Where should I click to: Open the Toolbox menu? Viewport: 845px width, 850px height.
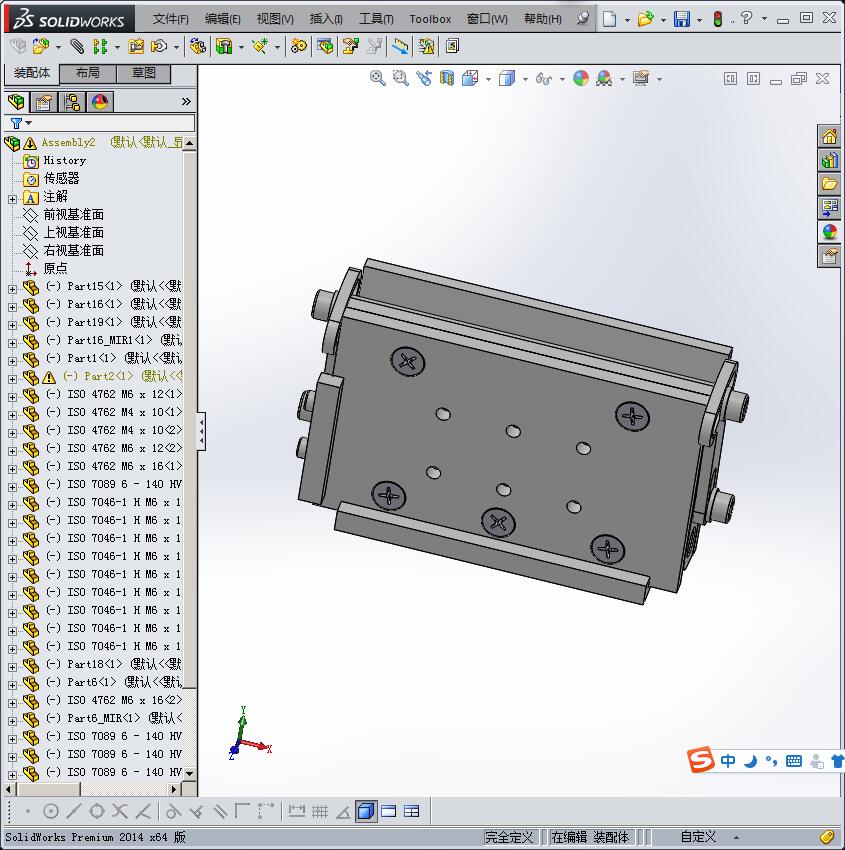coord(430,19)
